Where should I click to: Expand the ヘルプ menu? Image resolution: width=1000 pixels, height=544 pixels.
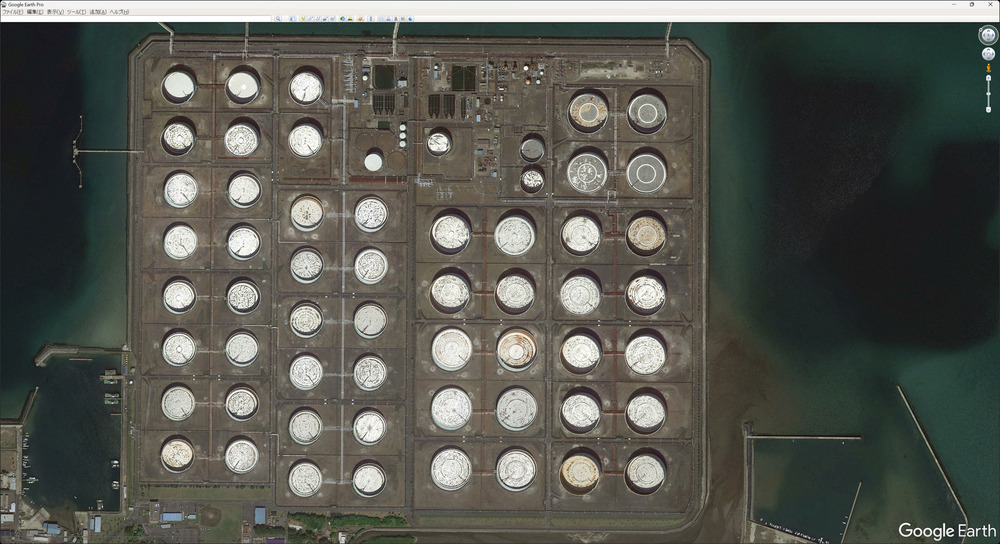pyautogui.click(x=118, y=12)
